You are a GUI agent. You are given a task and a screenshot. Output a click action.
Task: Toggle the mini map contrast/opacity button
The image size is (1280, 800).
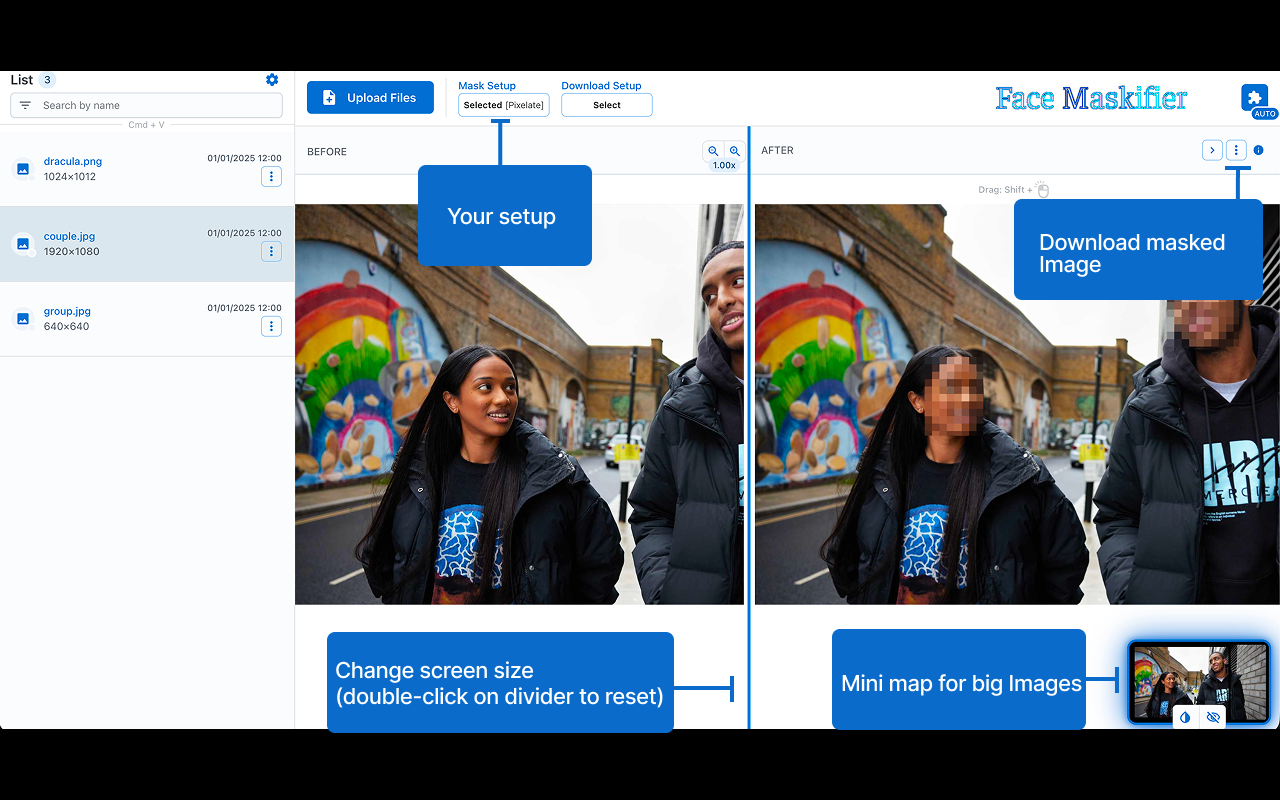point(1185,717)
